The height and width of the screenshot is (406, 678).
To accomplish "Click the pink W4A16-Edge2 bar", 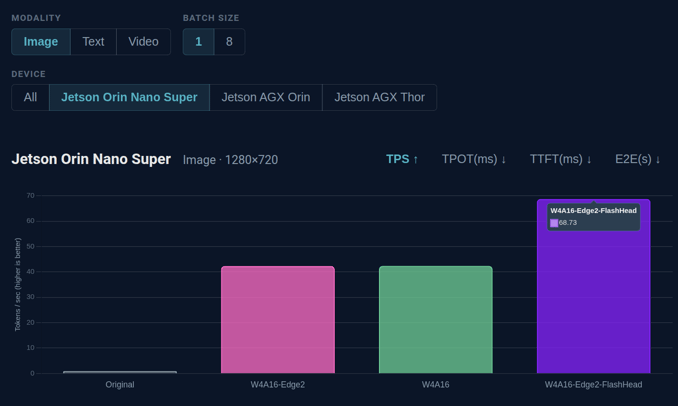I will point(278,320).
